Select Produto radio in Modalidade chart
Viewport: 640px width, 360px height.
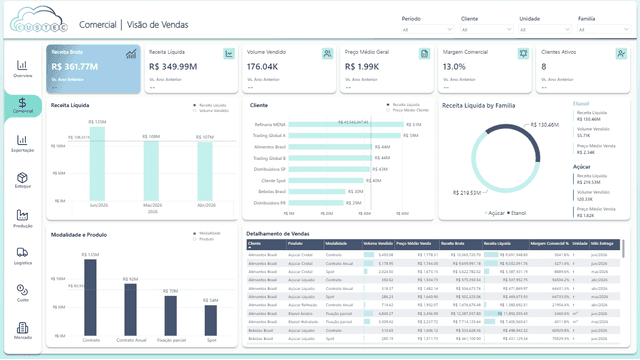coord(195,239)
